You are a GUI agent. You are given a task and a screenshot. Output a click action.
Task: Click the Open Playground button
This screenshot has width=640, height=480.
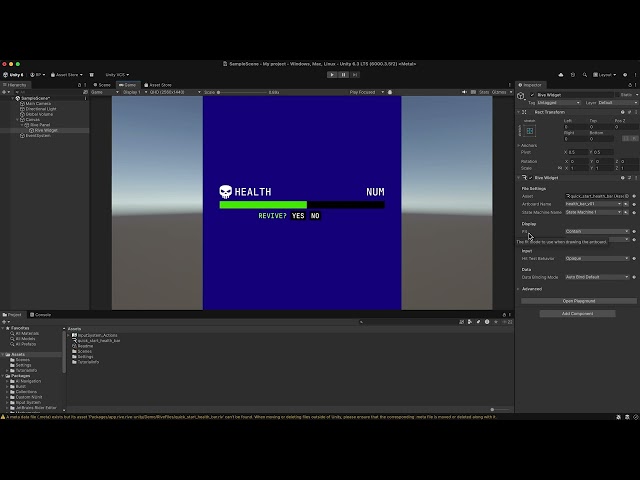(x=579, y=301)
